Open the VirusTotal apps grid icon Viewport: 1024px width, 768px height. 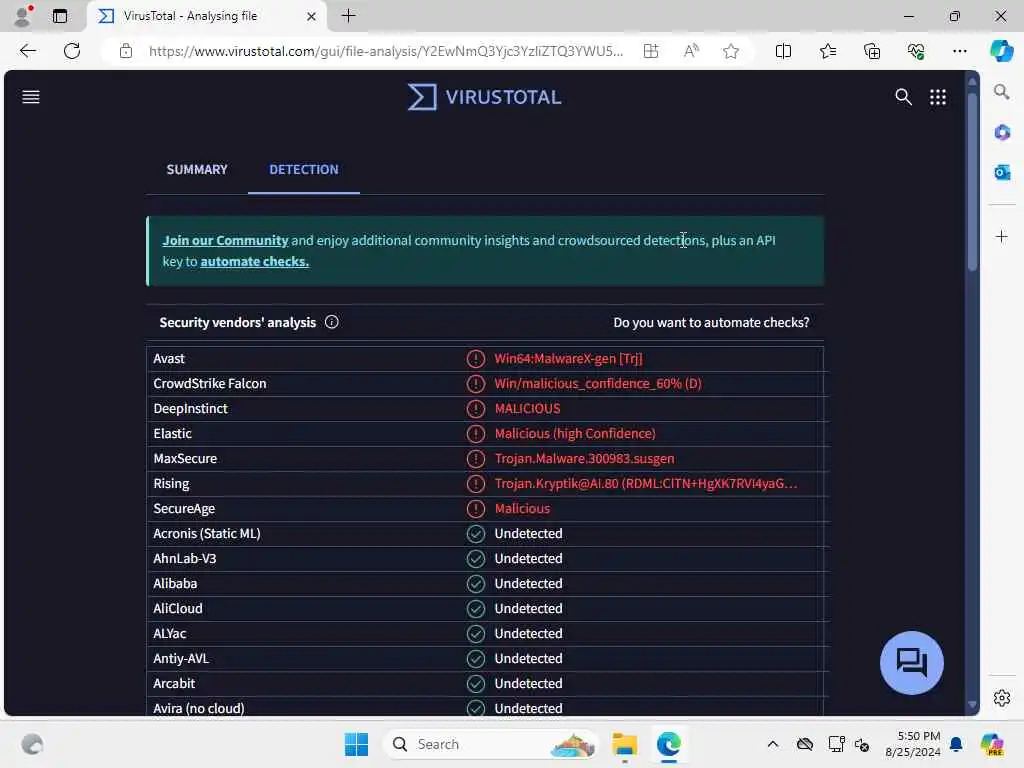938,97
